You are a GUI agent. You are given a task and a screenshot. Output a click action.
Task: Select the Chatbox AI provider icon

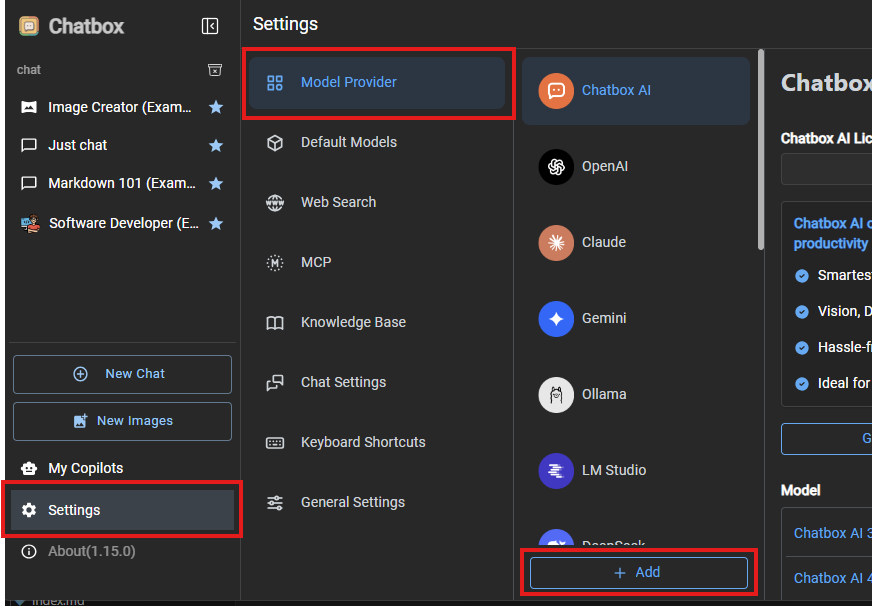click(x=556, y=91)
